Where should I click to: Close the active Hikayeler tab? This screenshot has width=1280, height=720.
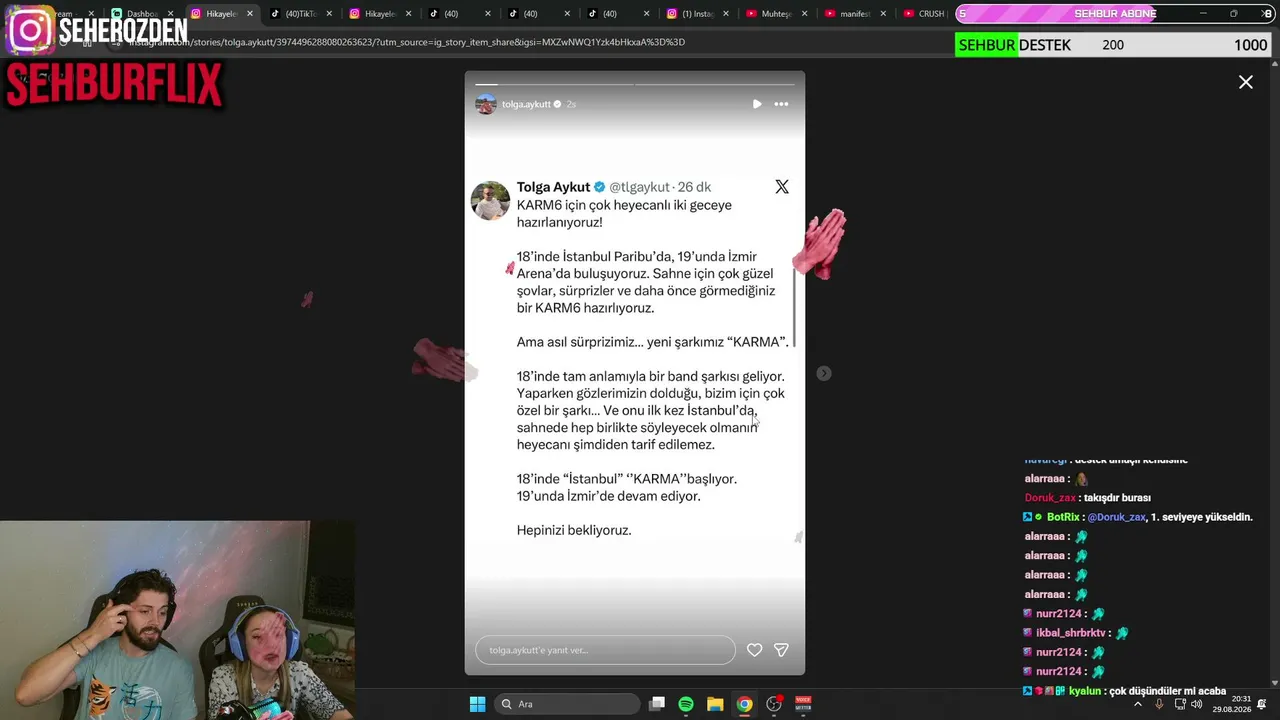(x=249, y=14)
